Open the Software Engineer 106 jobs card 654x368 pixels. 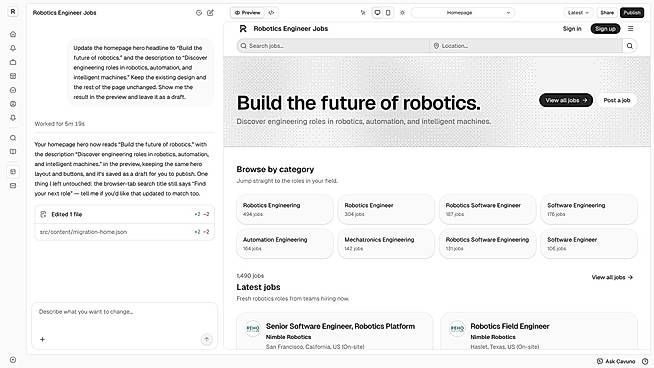click(589, 244)
